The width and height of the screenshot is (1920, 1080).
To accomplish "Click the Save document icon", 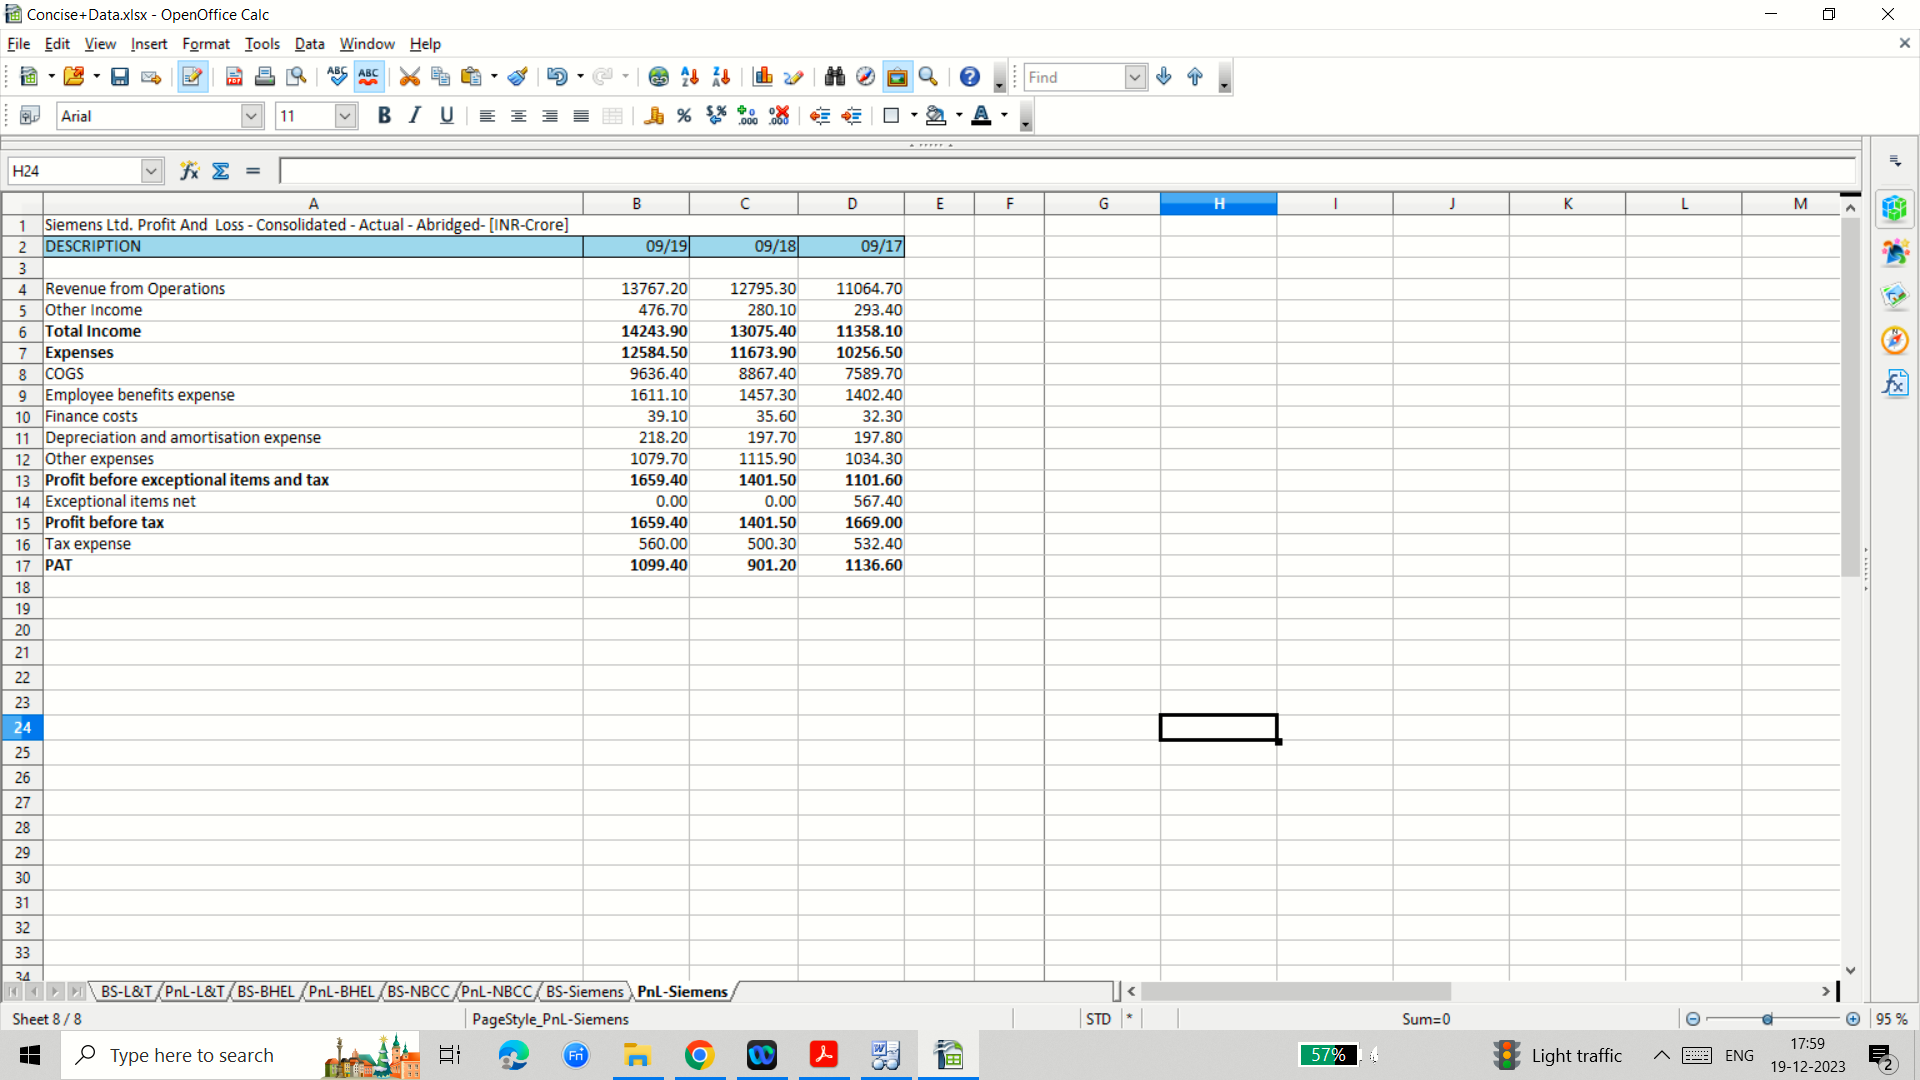I will tap(120, 77).
